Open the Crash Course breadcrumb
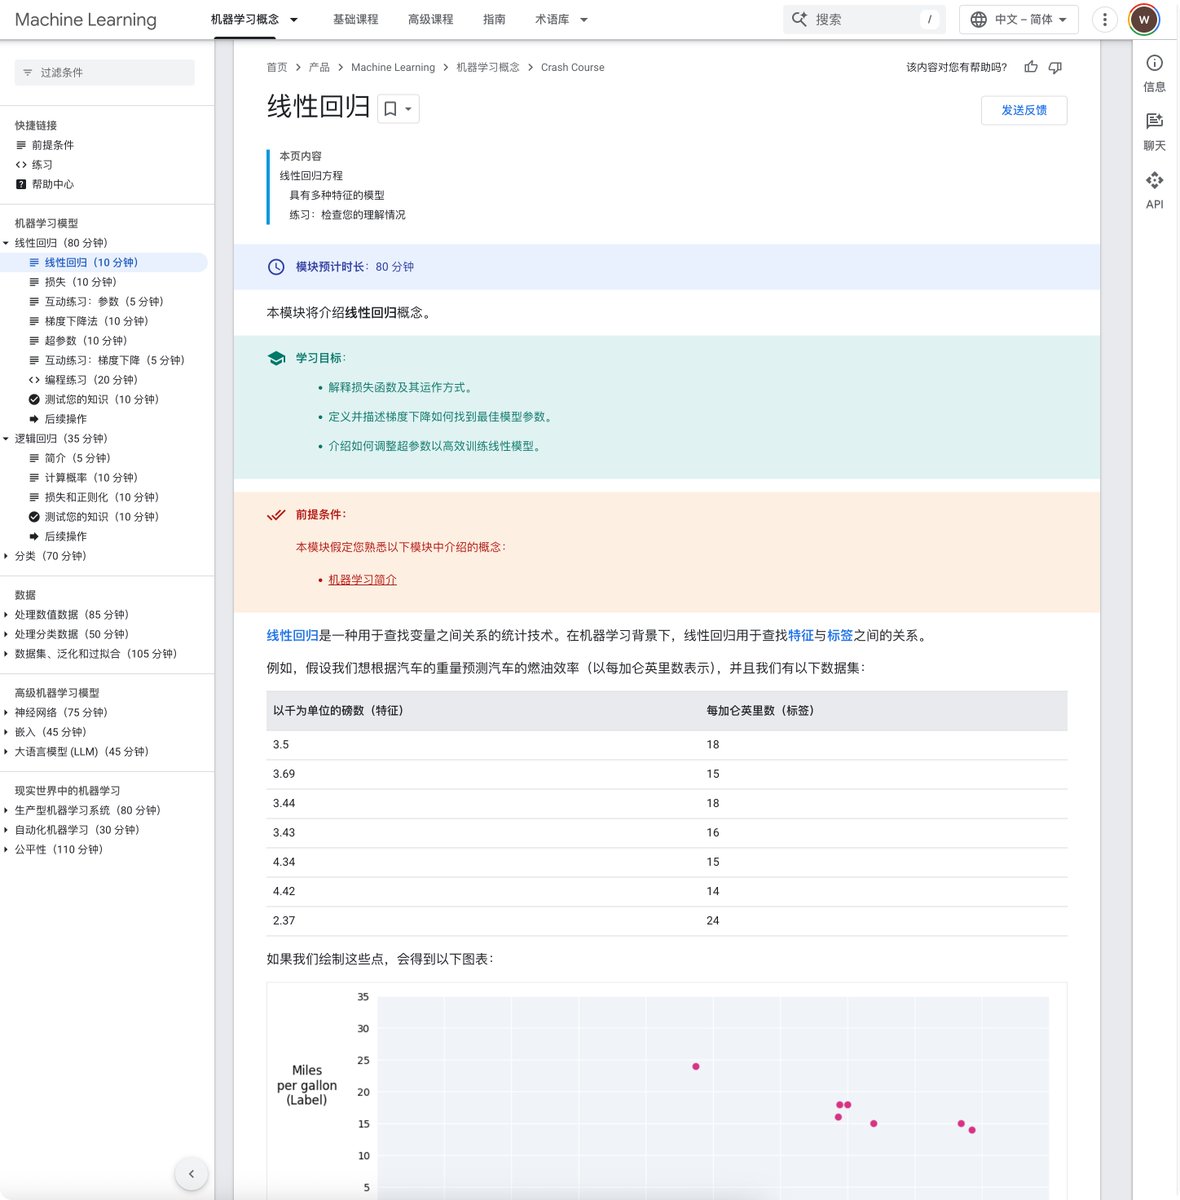The height and width of the screenshot is (1200, 1180). [572, 67]
